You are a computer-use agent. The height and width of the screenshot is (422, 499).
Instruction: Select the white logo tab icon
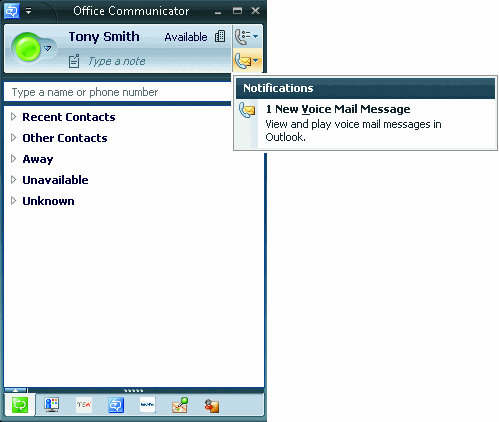(x=148, y=405)
